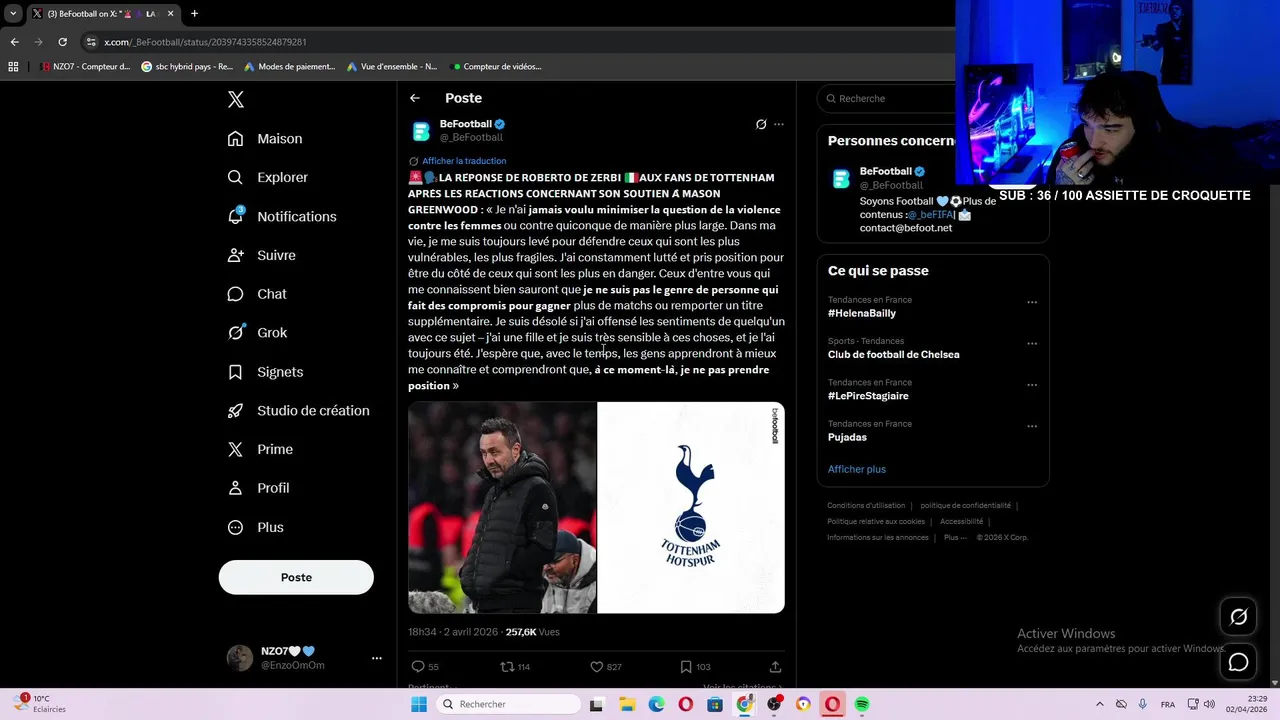Open the De Zerbi photo in the post
The image size is (1280, 720).
pyautogui.click(x=502, y=508)
